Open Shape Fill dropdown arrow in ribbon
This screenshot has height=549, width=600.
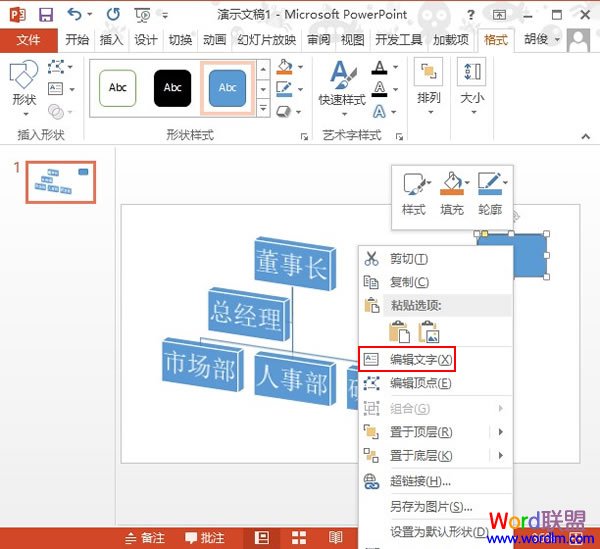[300, 67]
